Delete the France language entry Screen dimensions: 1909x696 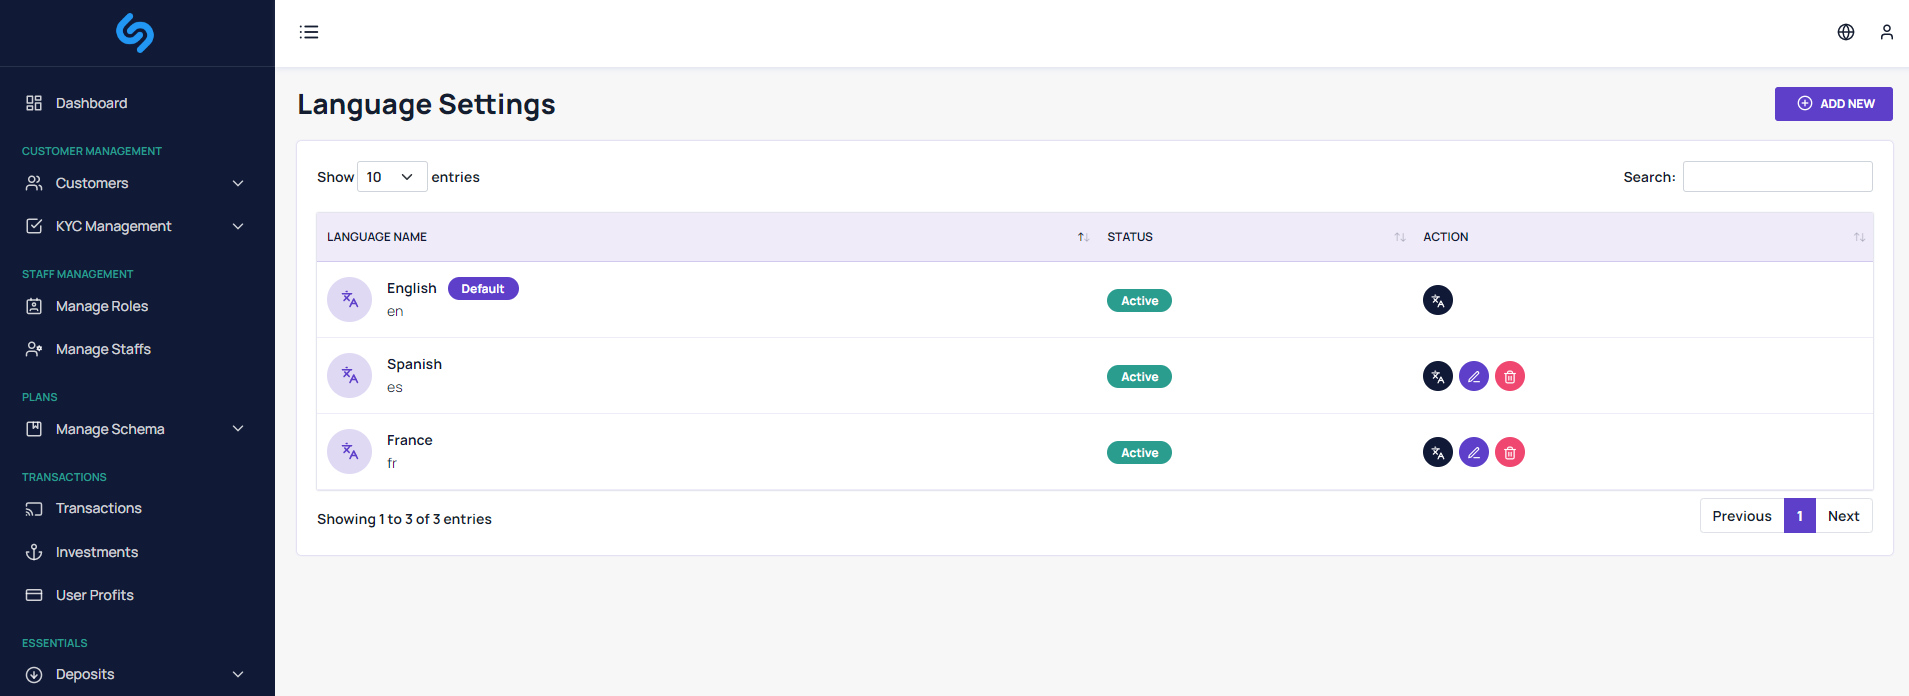[1509, 452]
